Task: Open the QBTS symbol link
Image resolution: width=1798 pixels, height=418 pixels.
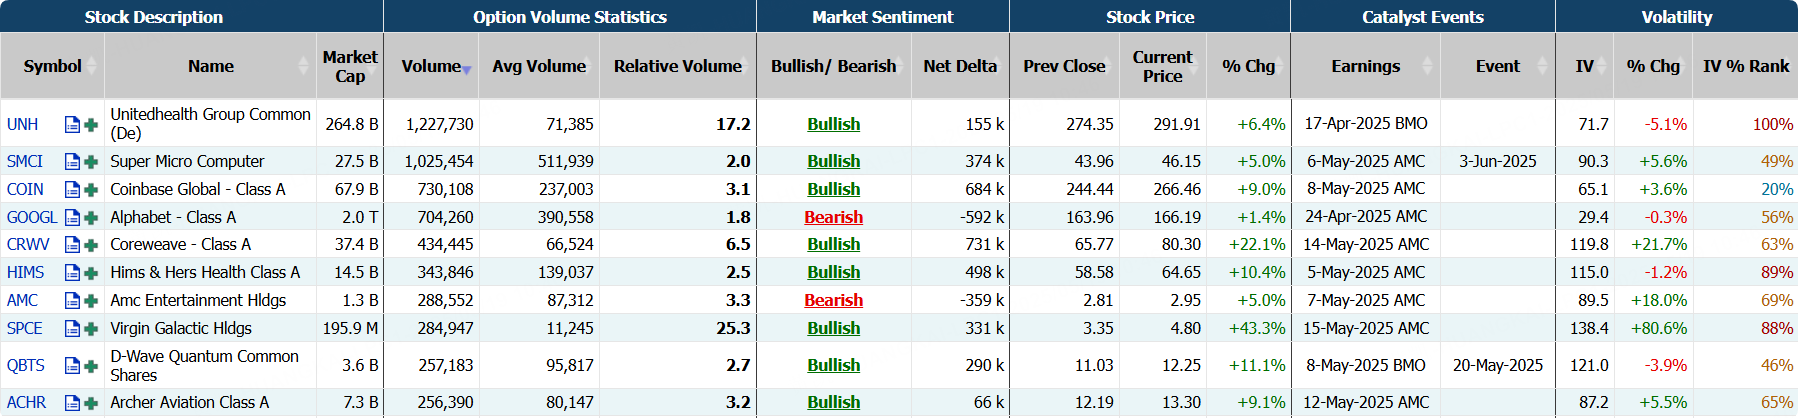Action: tap(26, 366)
